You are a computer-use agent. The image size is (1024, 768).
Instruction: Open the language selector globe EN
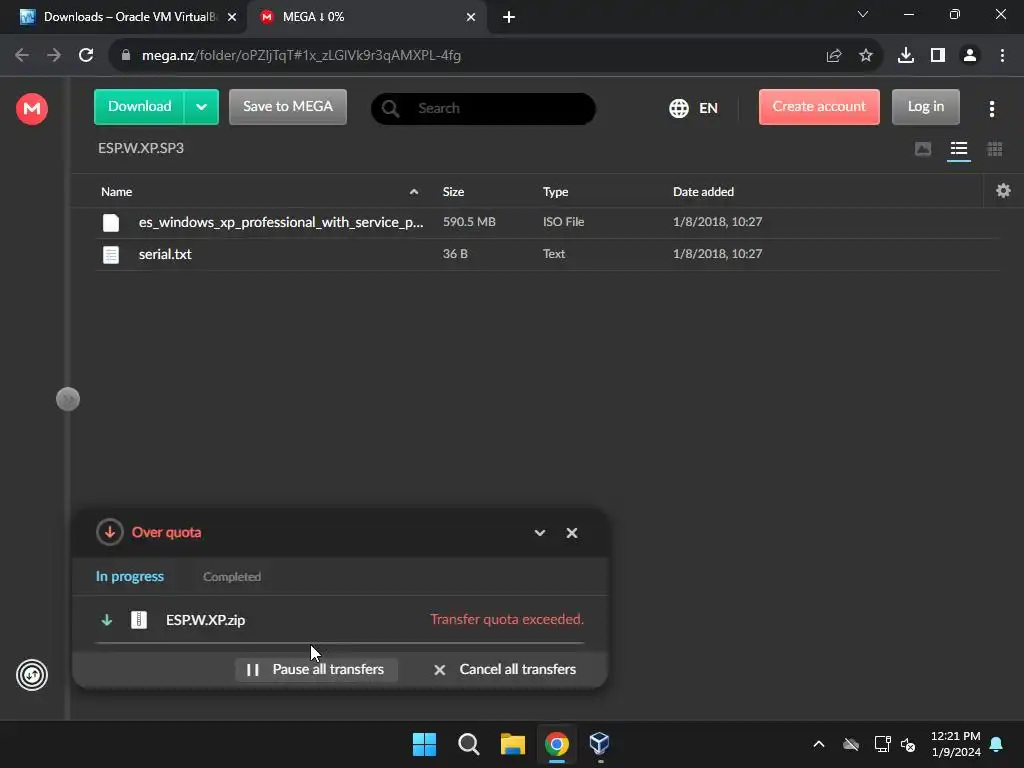click(x=693, y=108)
